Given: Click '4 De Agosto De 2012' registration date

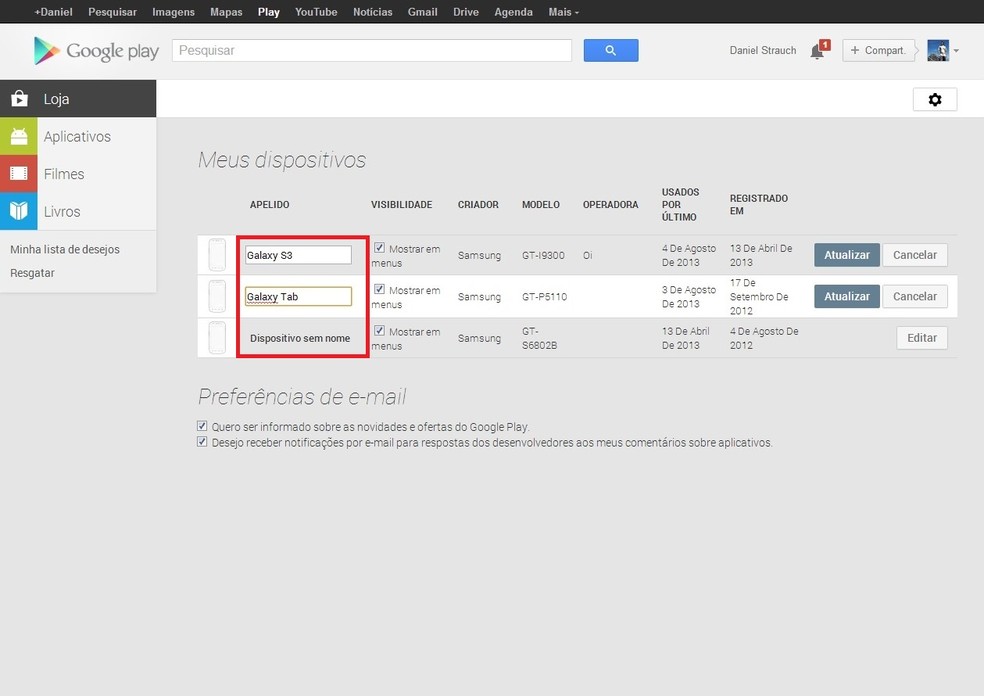Looking at the screenshot, I should tap(764, 338).
